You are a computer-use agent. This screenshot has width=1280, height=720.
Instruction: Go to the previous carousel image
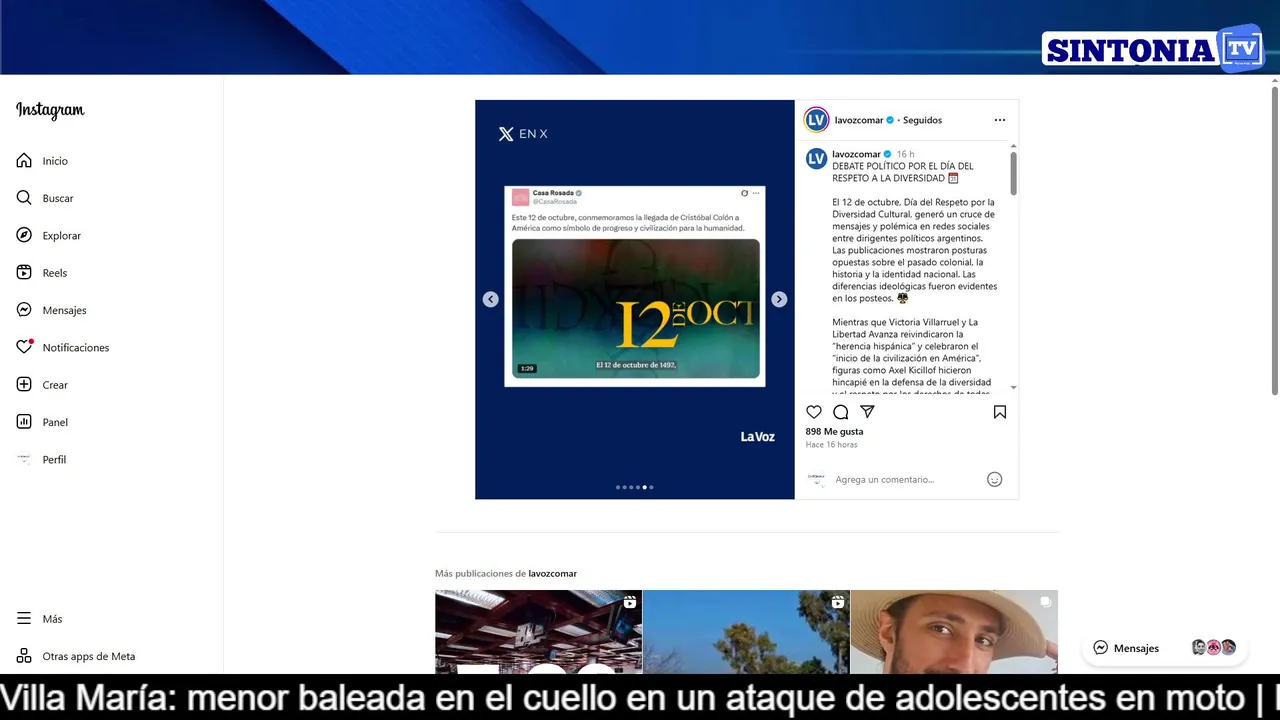(490, 299)
